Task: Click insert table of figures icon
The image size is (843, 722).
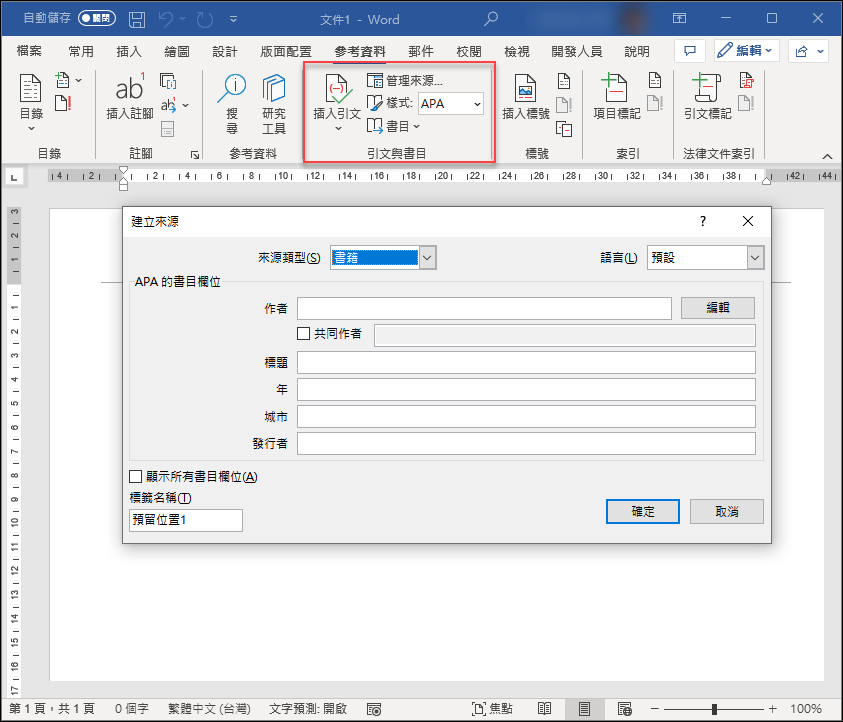Action: pyautogui.click(x=564, y=81)
